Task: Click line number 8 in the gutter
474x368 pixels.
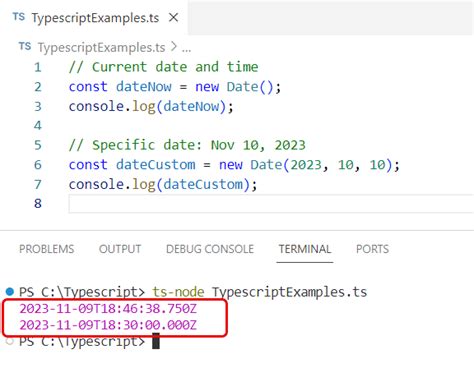Action: click(x=38, y=203)
